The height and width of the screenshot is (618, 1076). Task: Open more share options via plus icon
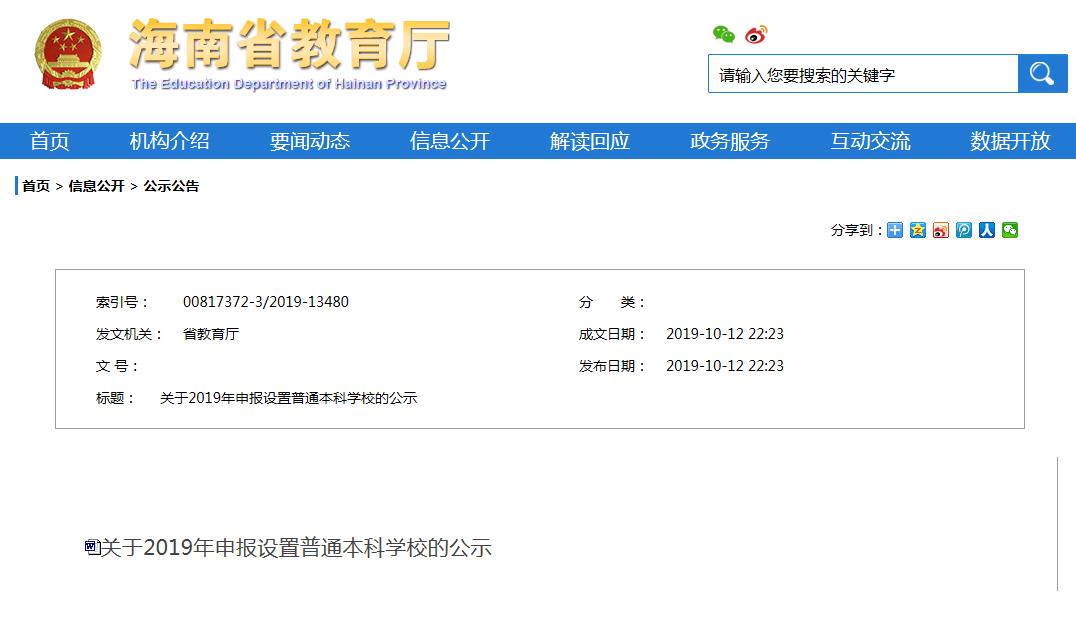coord(892,230)
